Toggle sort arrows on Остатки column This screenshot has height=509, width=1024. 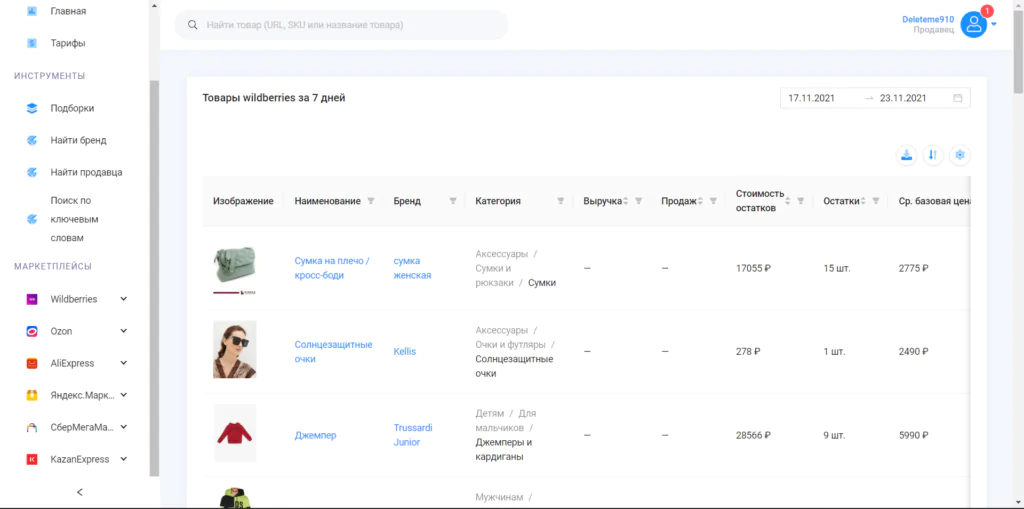tap(864, 201)
